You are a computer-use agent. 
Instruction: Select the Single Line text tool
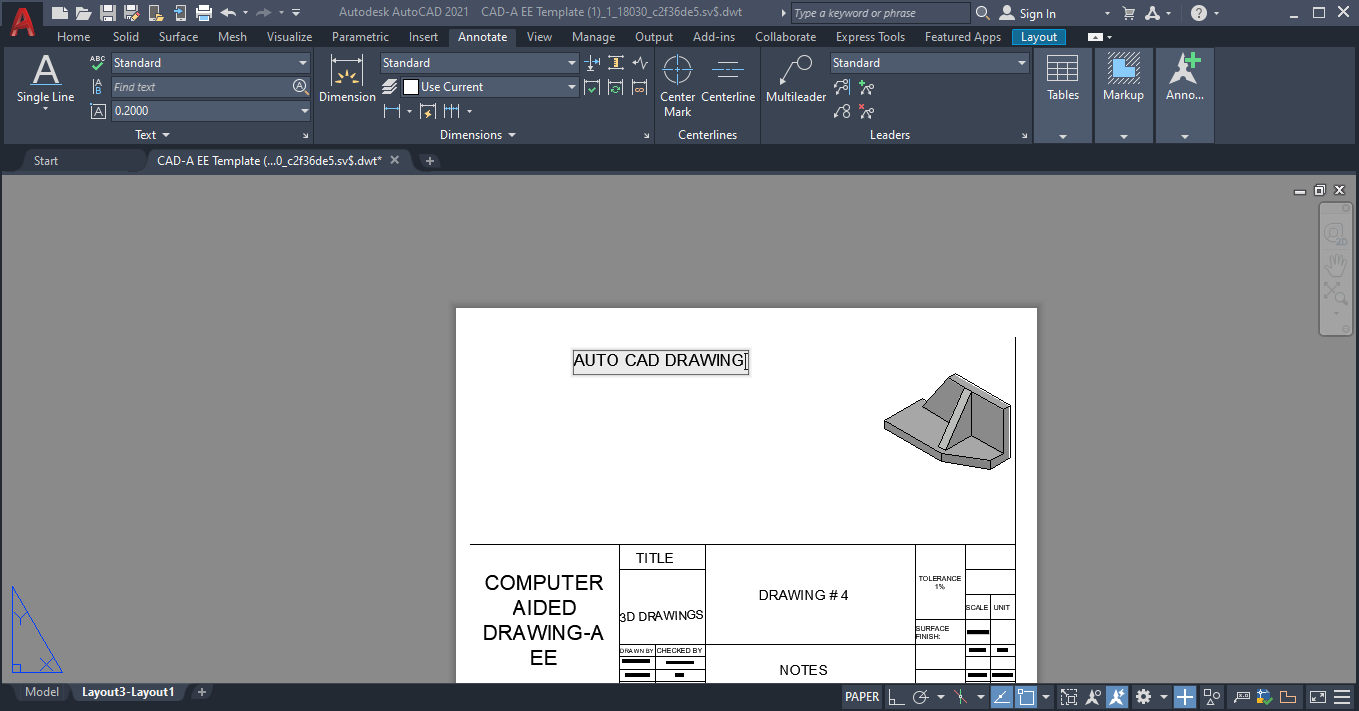[x=44, y=80]
